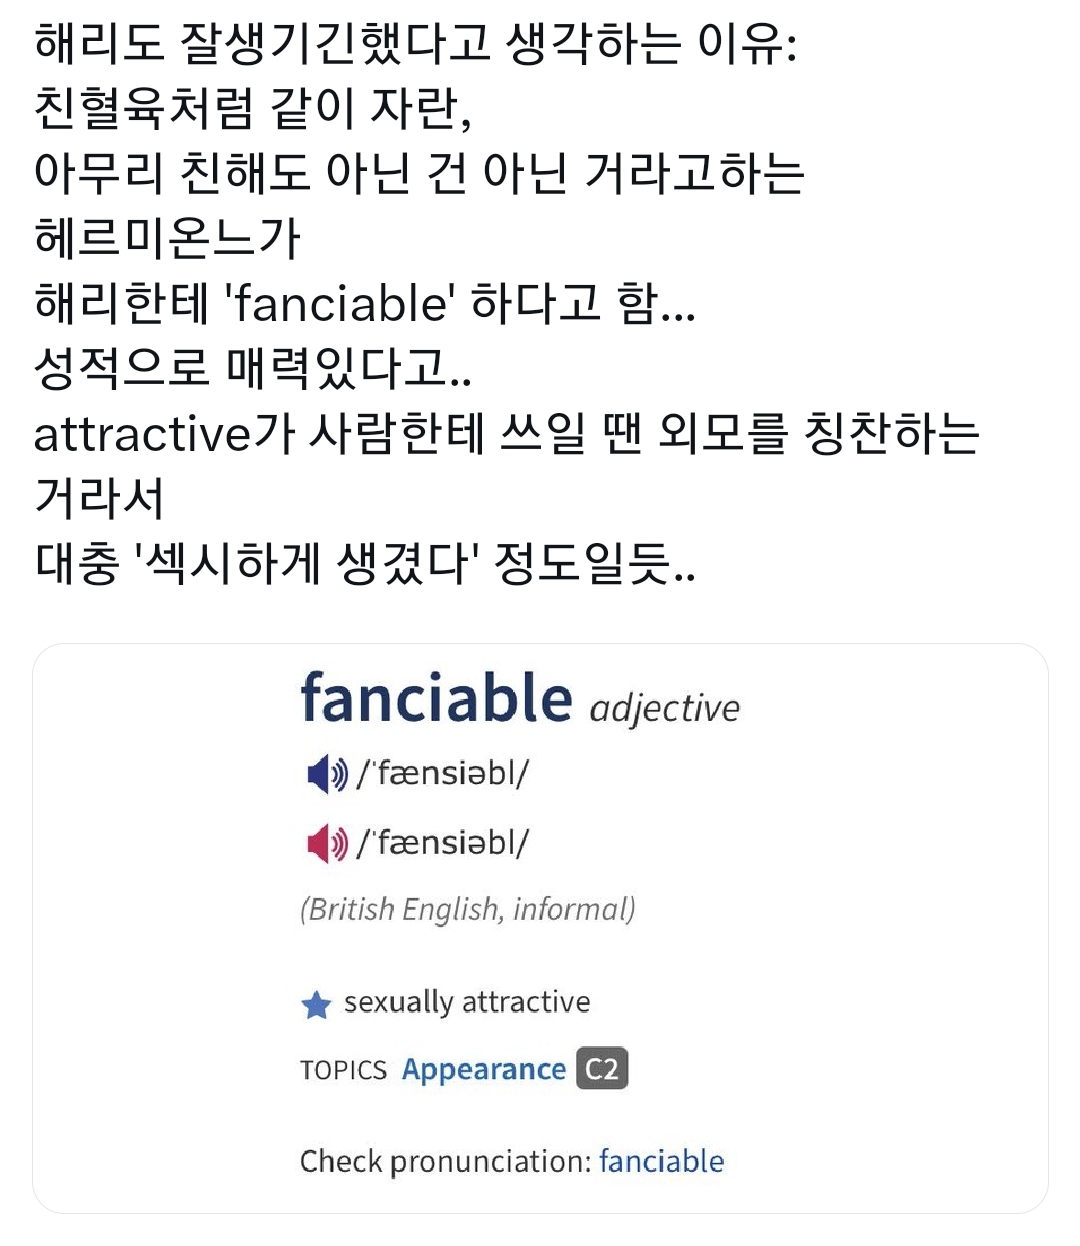
Task: Click the blue star beside the definition
Action: coord(316,1004)
